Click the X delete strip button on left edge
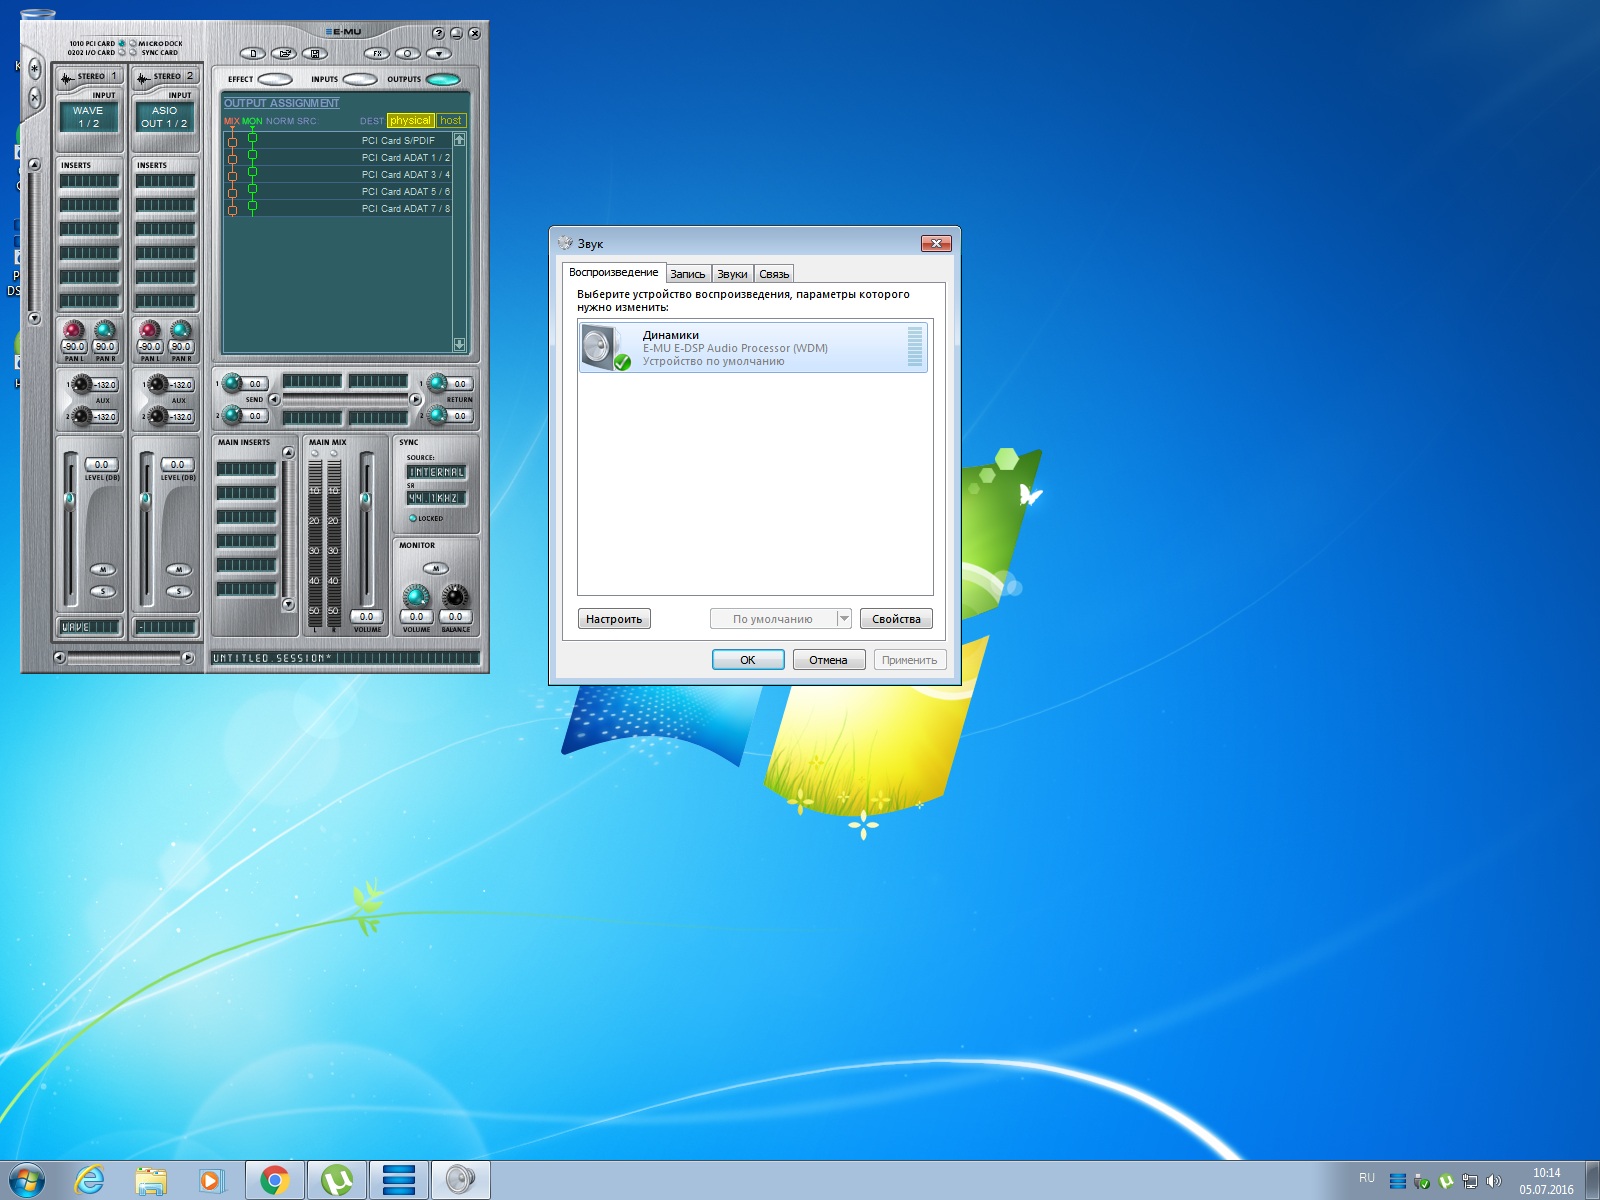The height and width of the screenshot is (1200, 1600). [x=34, y=97]
